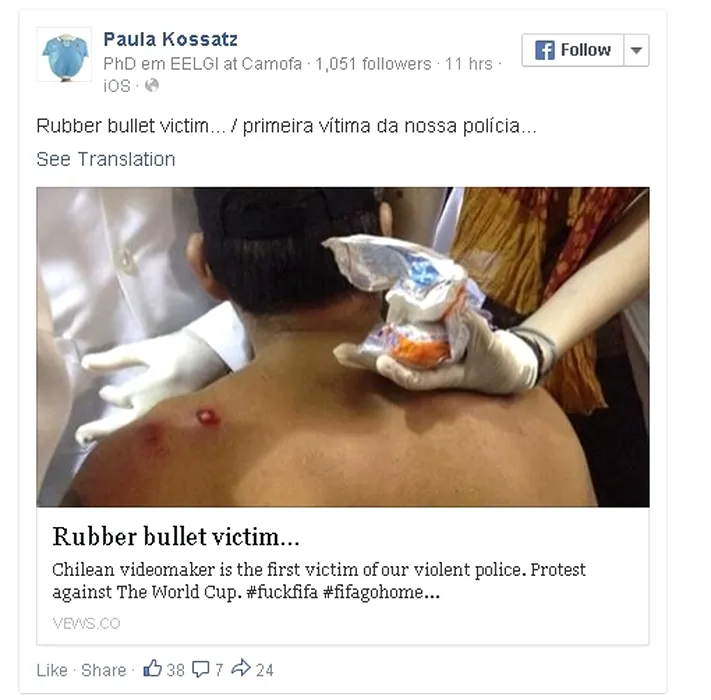The height and width of the screenshot is (700, 711).
Task: Click See Translation link
Action: (106, 159)
